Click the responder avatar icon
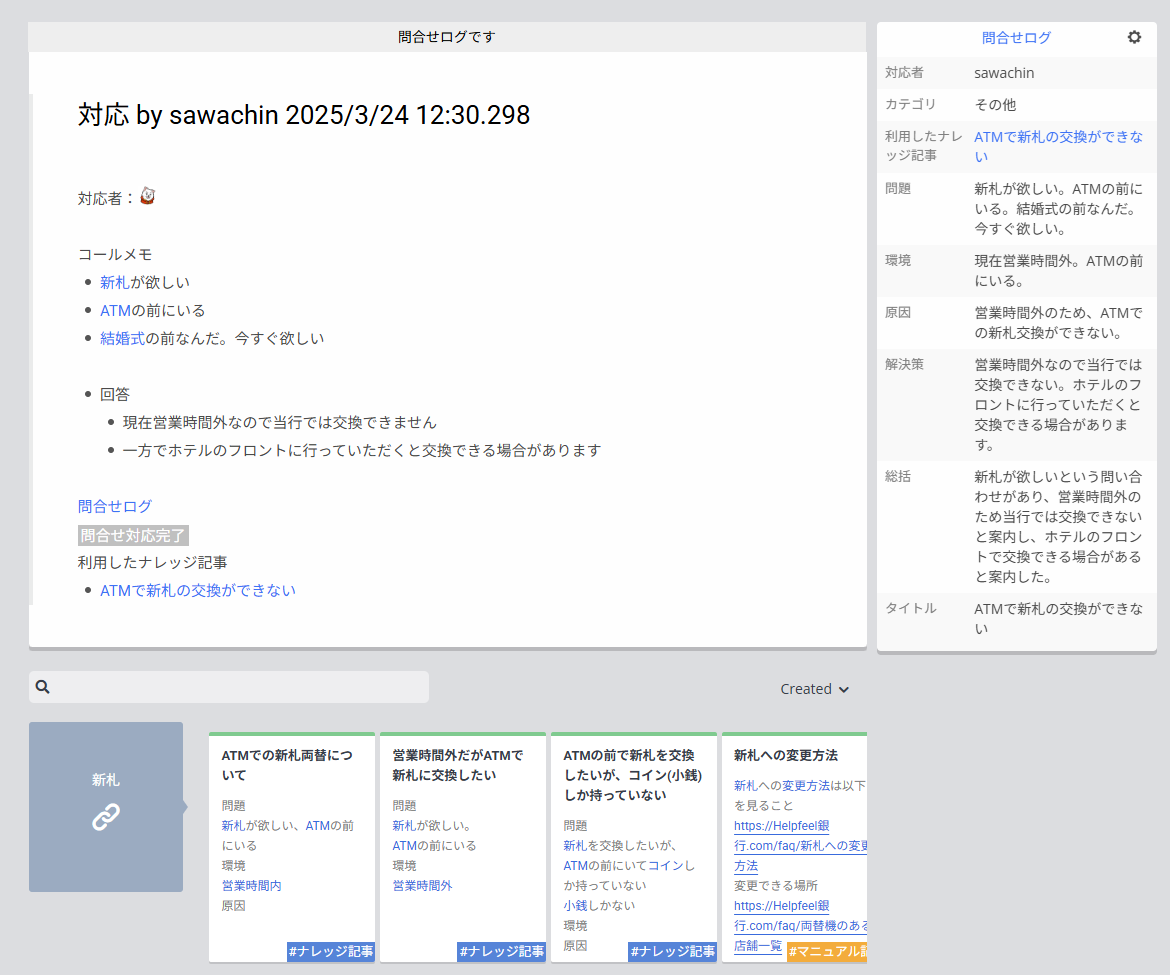The height and width of the screenshot is (975, 1170). click(x=147, y=197)
